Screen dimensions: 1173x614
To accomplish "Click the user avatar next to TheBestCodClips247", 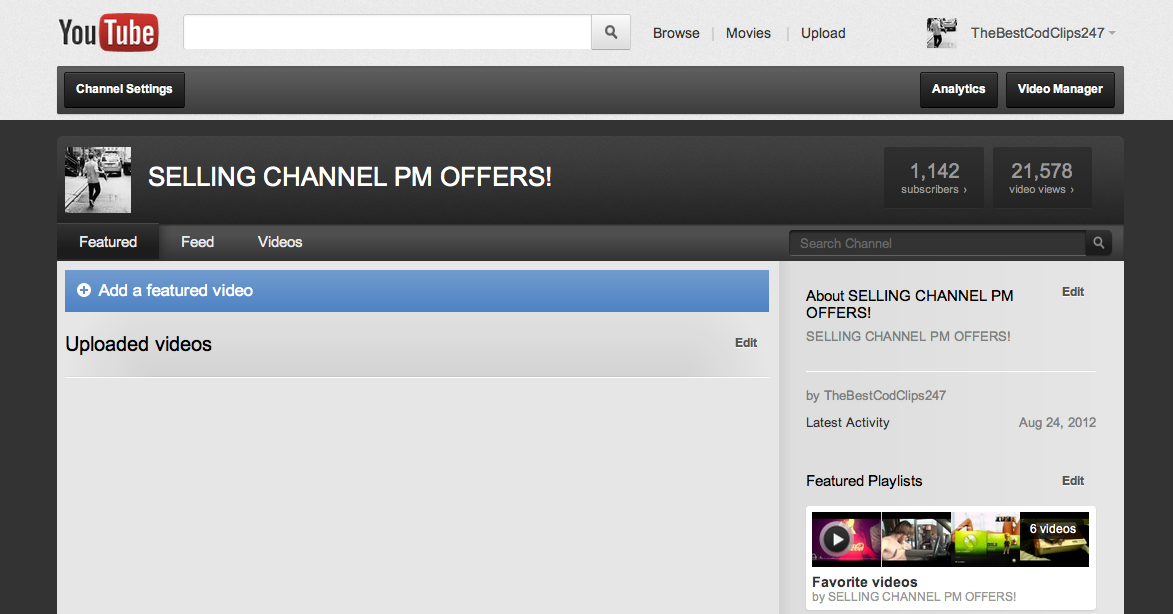I will 942,33.
